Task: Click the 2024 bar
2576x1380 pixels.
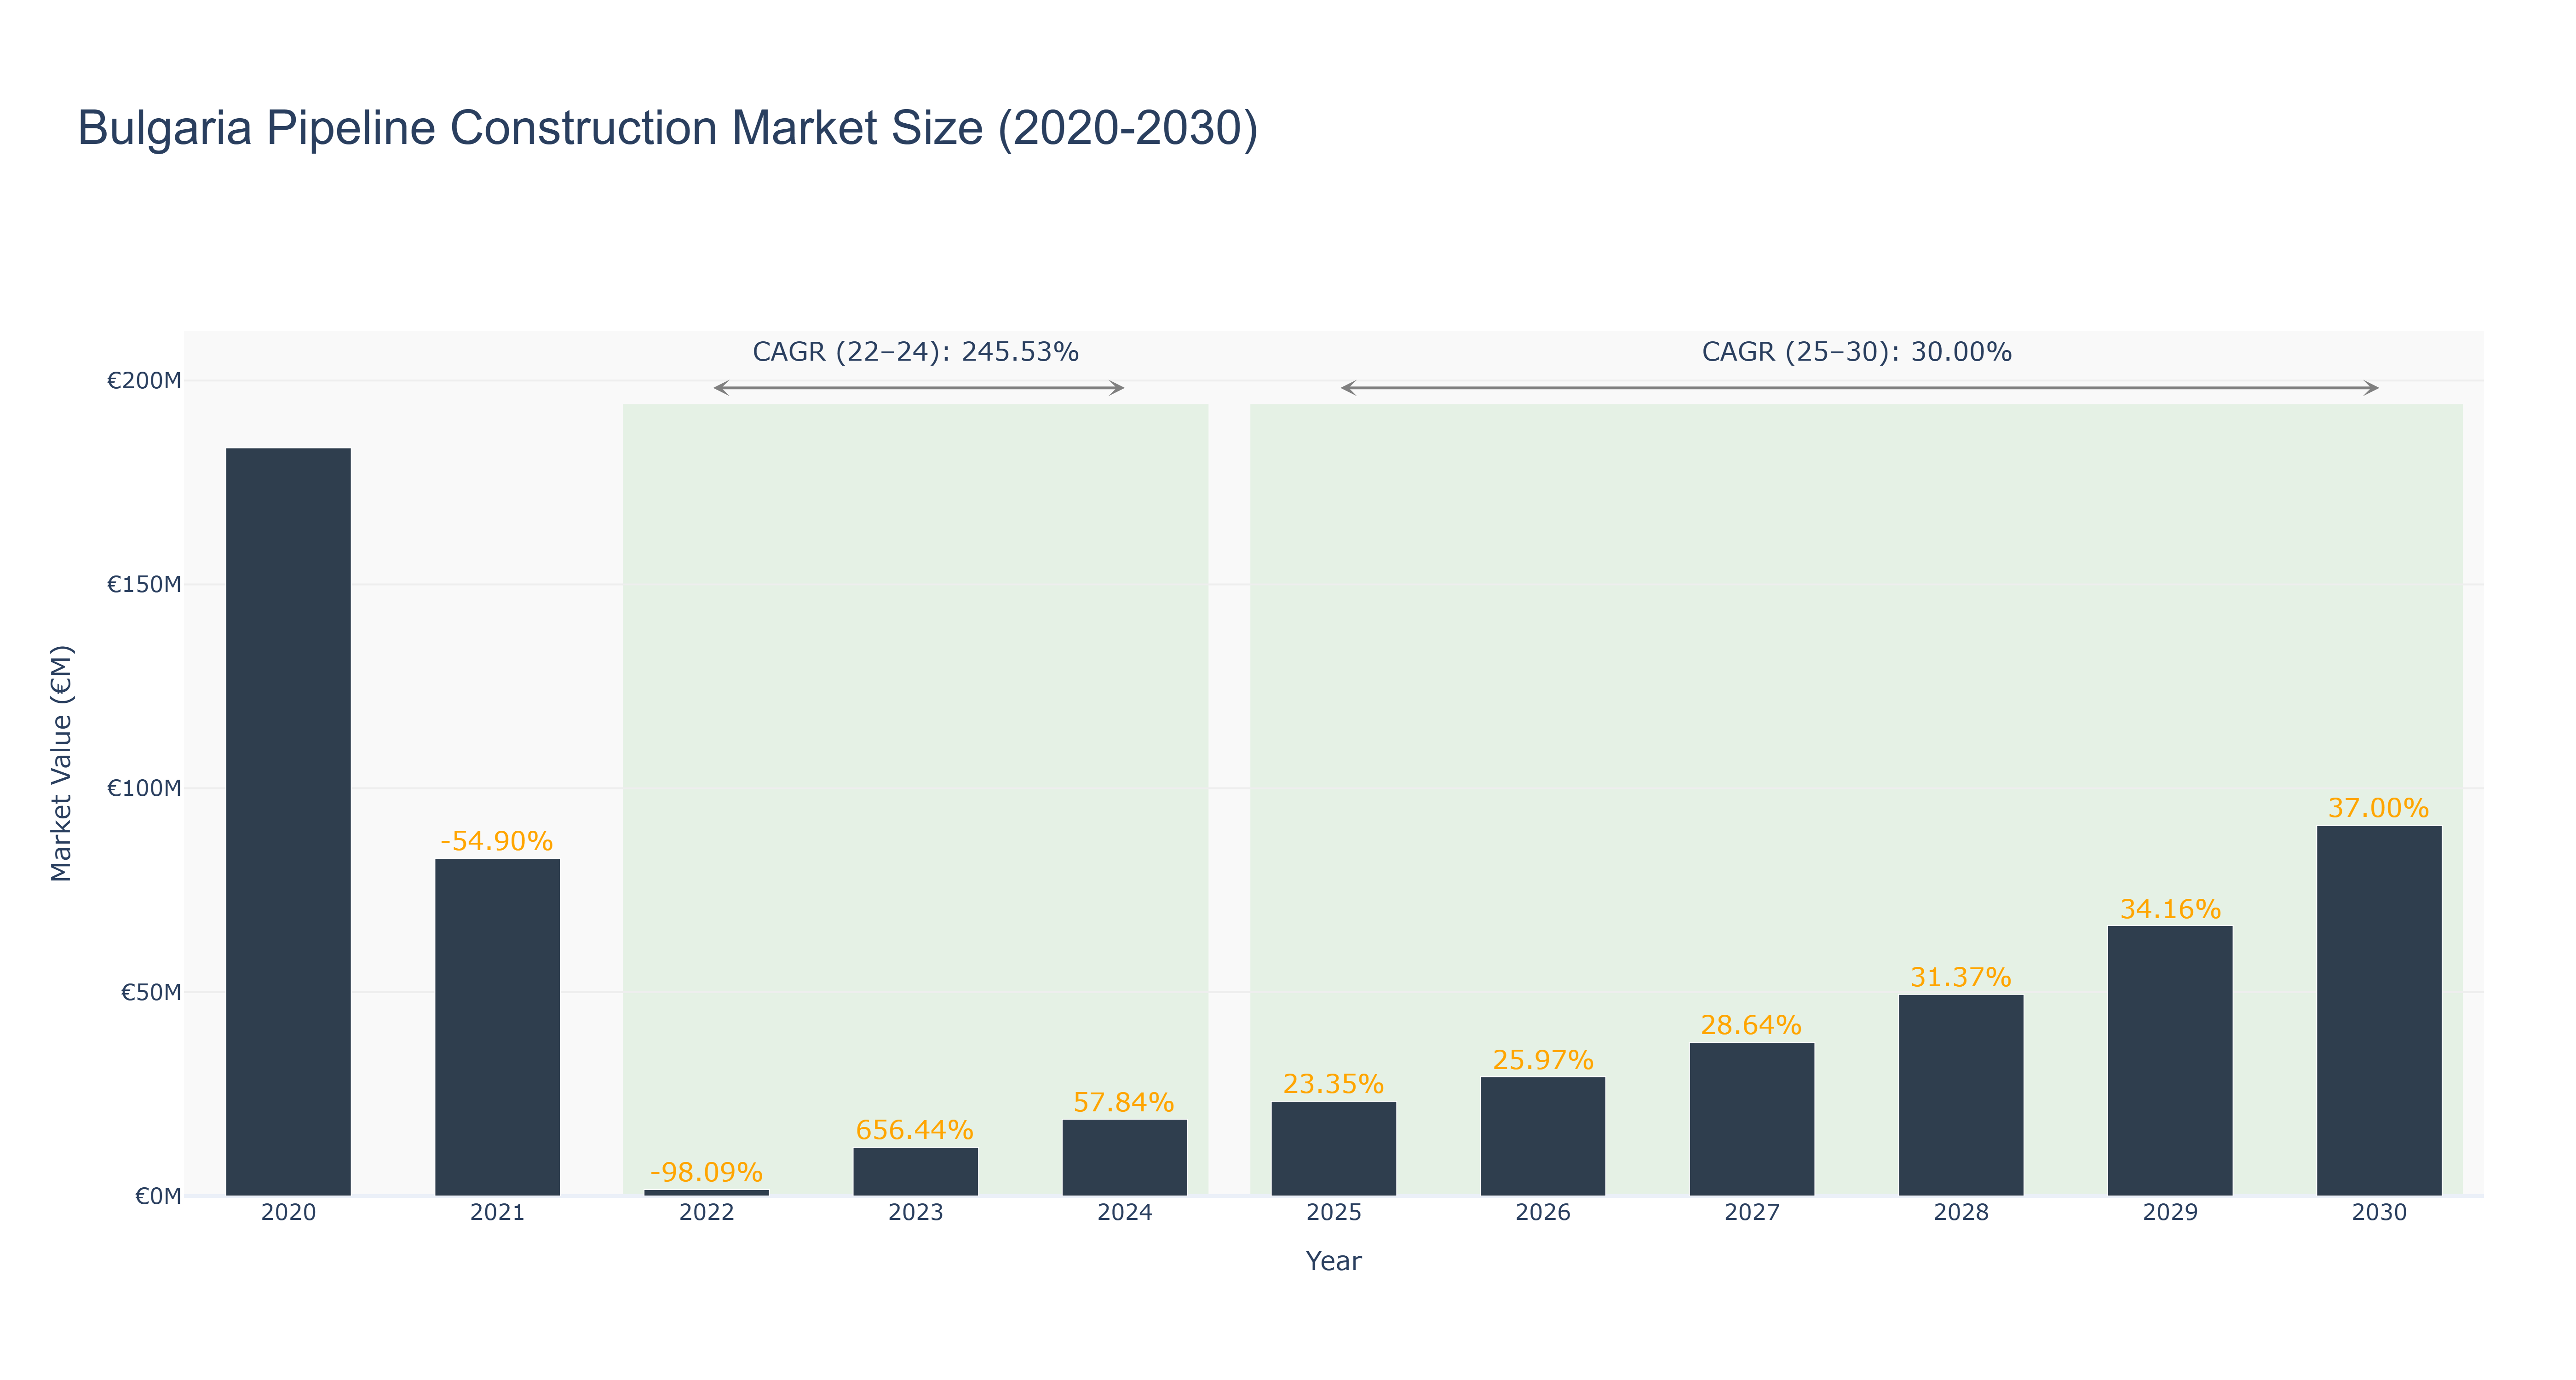Action: tap(1124, 1157)
